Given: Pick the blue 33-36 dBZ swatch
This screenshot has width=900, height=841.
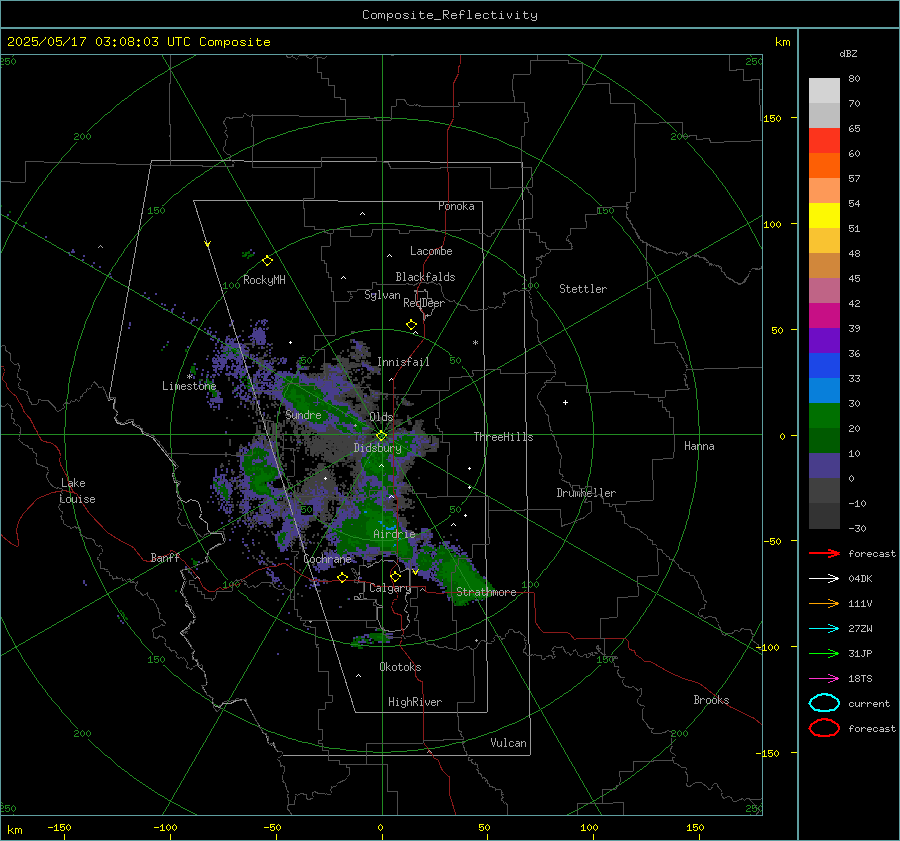Looking at the screenshot, I should (824, 366).
